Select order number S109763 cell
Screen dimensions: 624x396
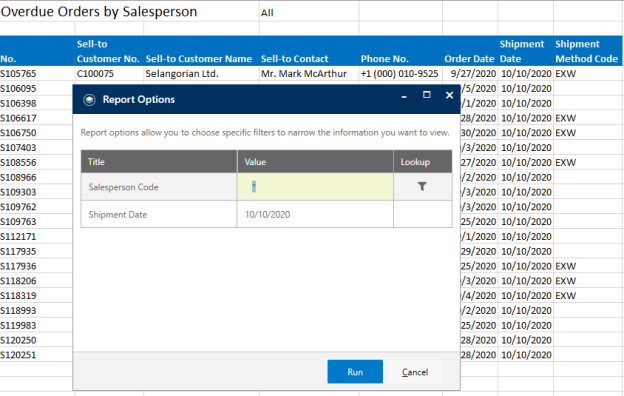(x=36, y=222)
